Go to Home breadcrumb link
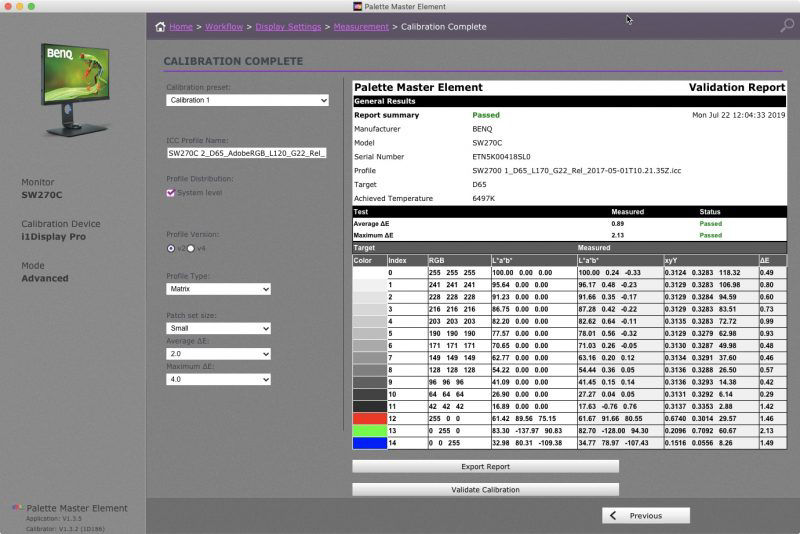The width and height of the screenshot is (800, 534). [x=181, y=27]
